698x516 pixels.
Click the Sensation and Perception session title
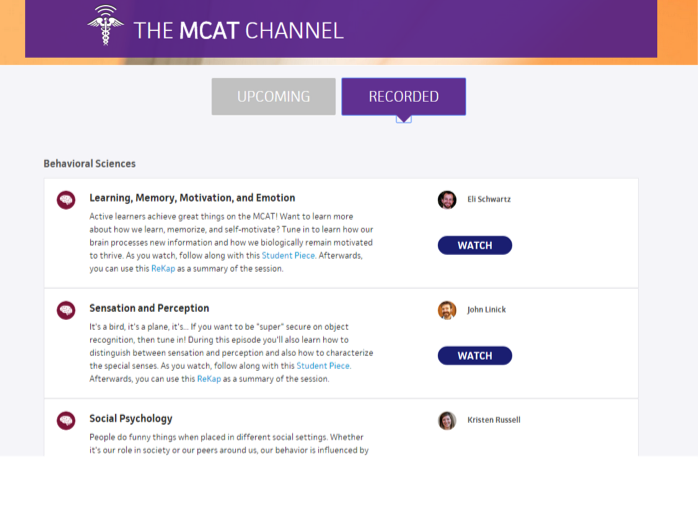pos(149,309)
